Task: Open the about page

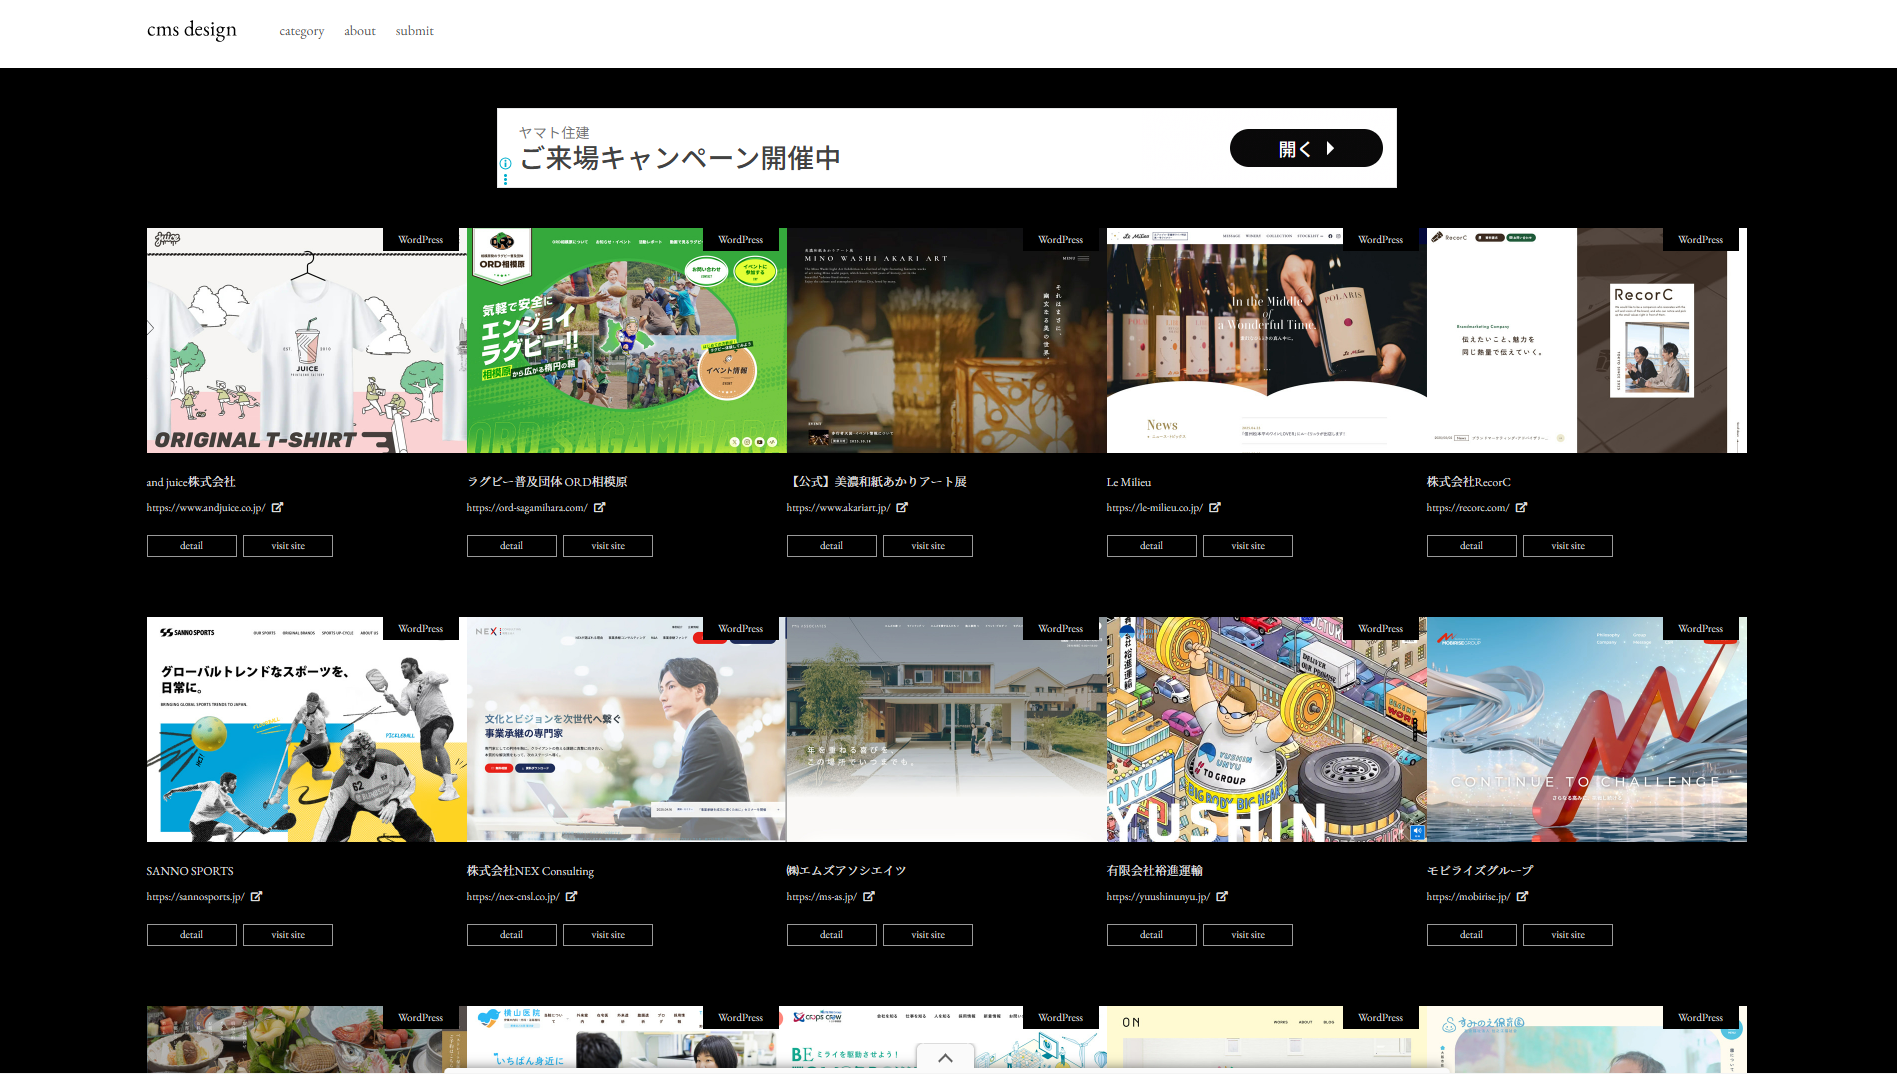Action: click(360, 31)
